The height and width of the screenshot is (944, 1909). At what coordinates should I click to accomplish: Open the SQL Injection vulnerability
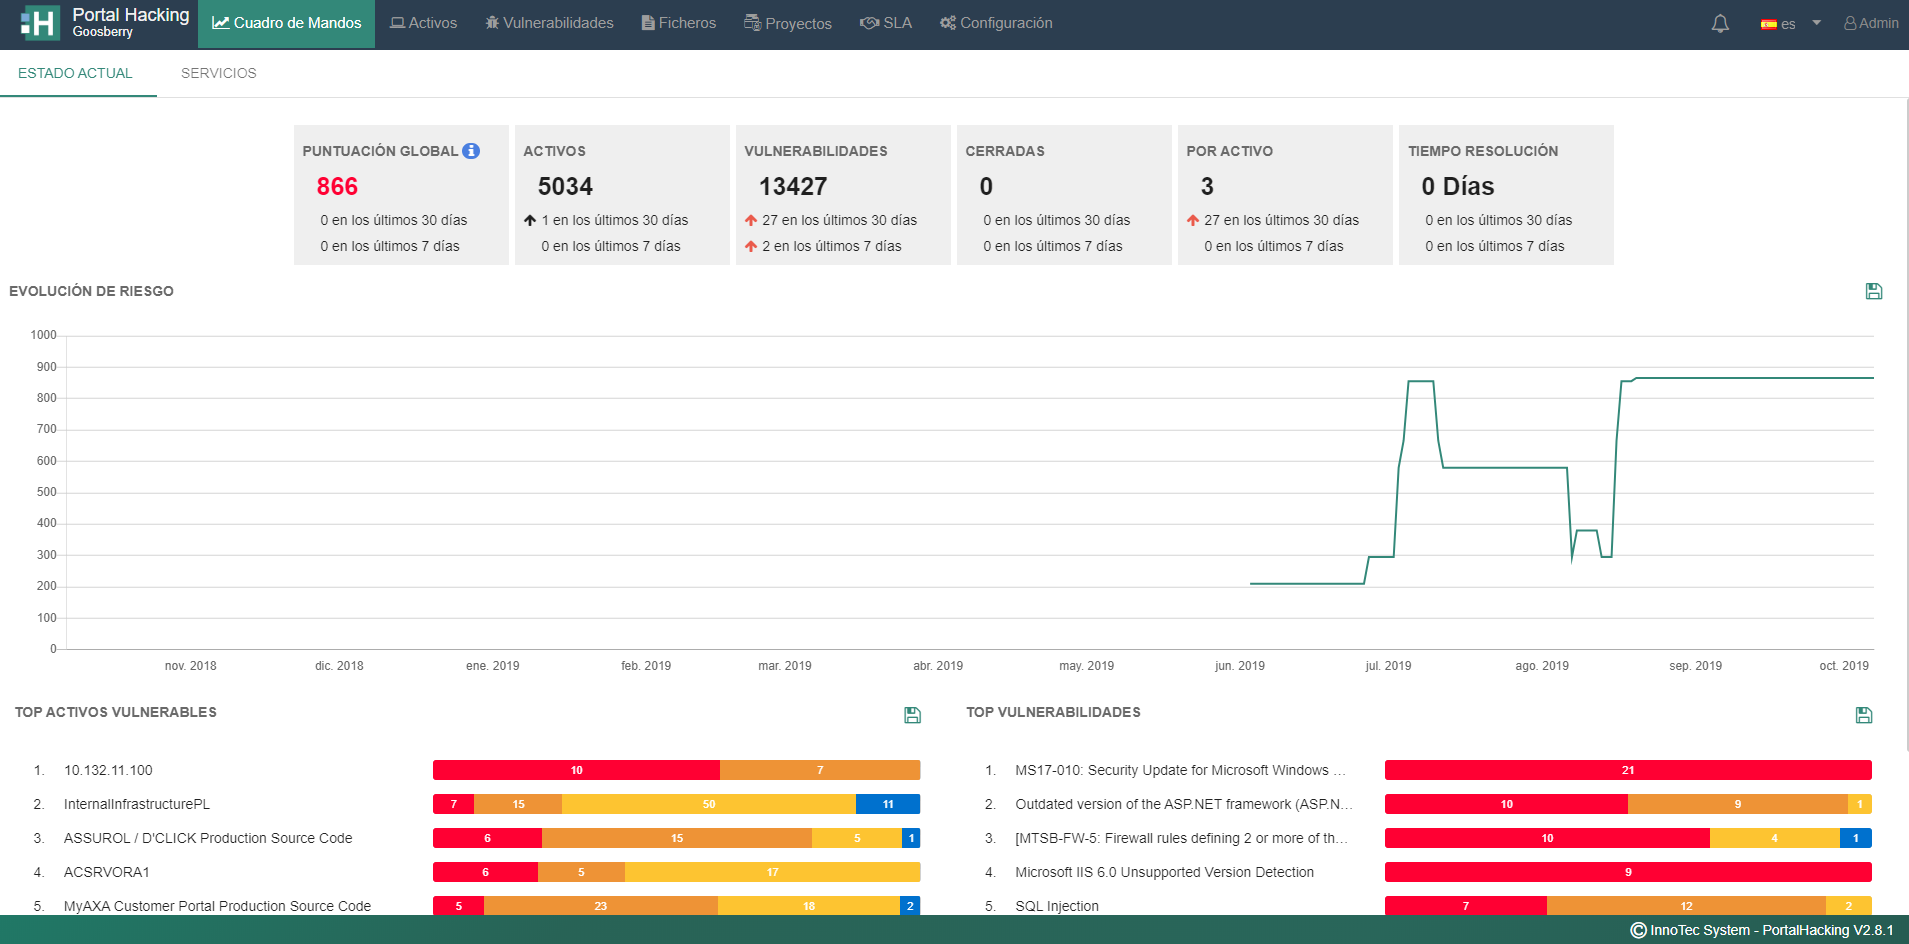(x=1057, y=906)
